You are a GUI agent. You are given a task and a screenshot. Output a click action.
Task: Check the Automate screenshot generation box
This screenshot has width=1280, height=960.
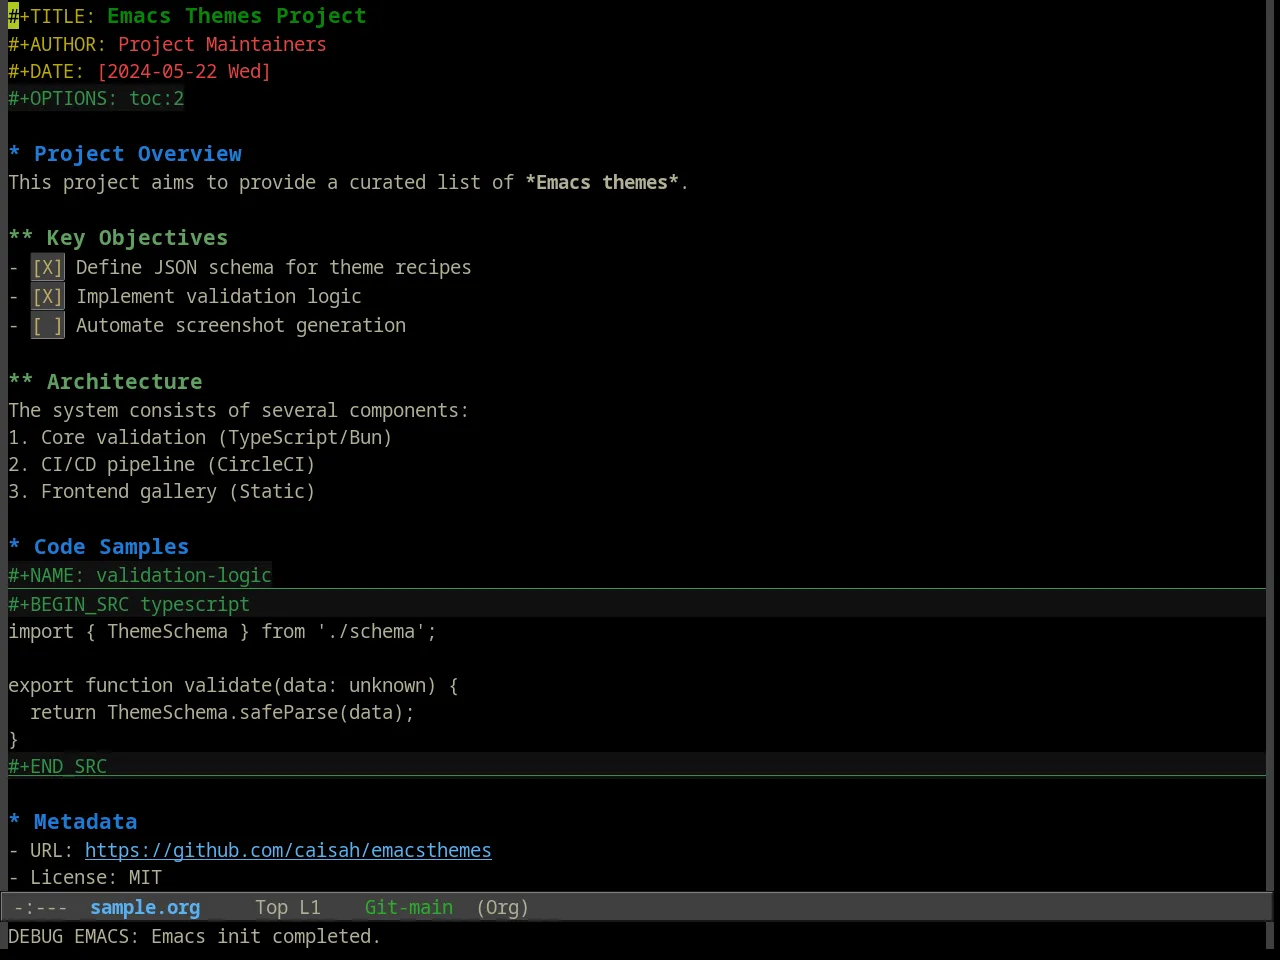pyautogui.click(x=47, y=326)
